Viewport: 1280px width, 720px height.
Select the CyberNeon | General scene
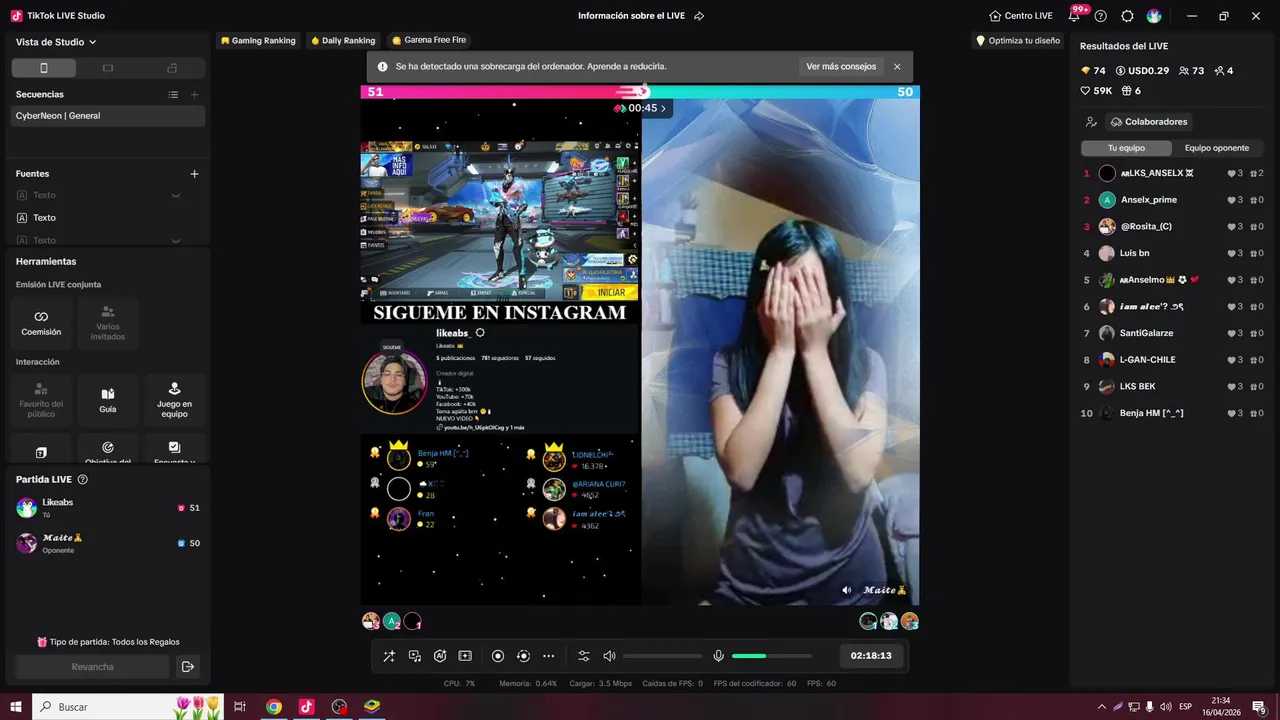click(108, 116)
